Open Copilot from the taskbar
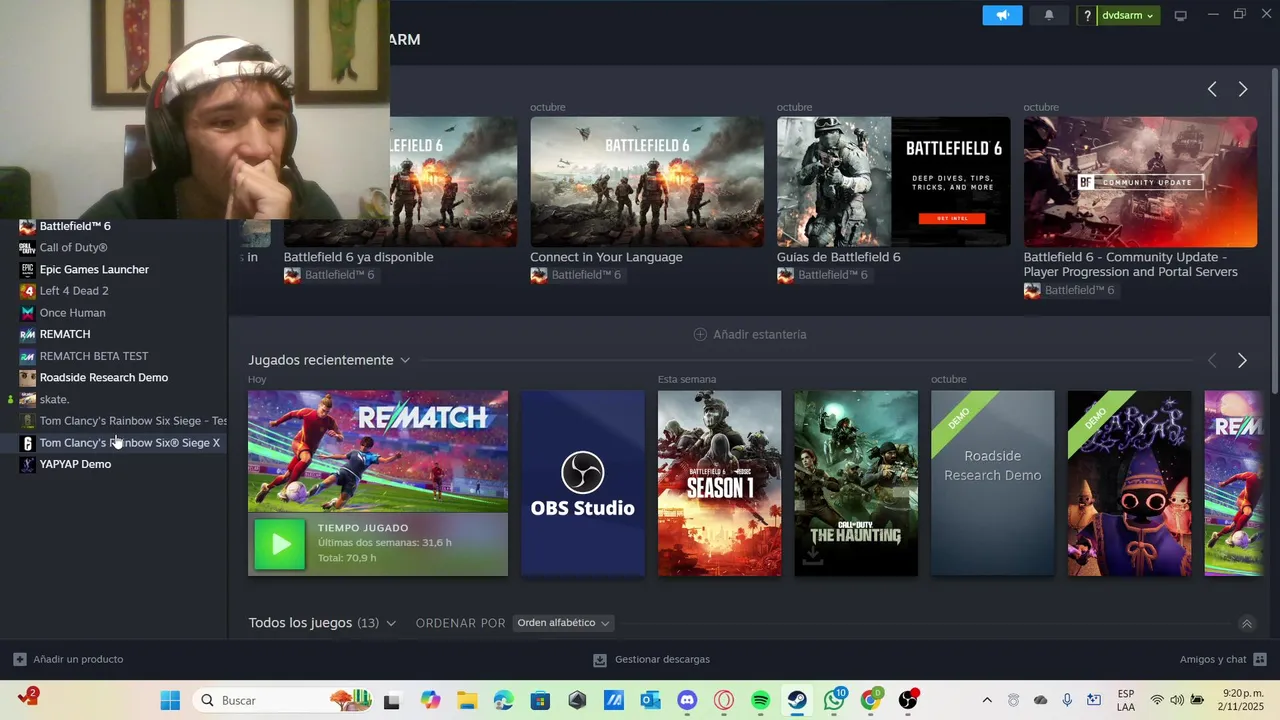The image size is (1280, 720). (430, 700)
